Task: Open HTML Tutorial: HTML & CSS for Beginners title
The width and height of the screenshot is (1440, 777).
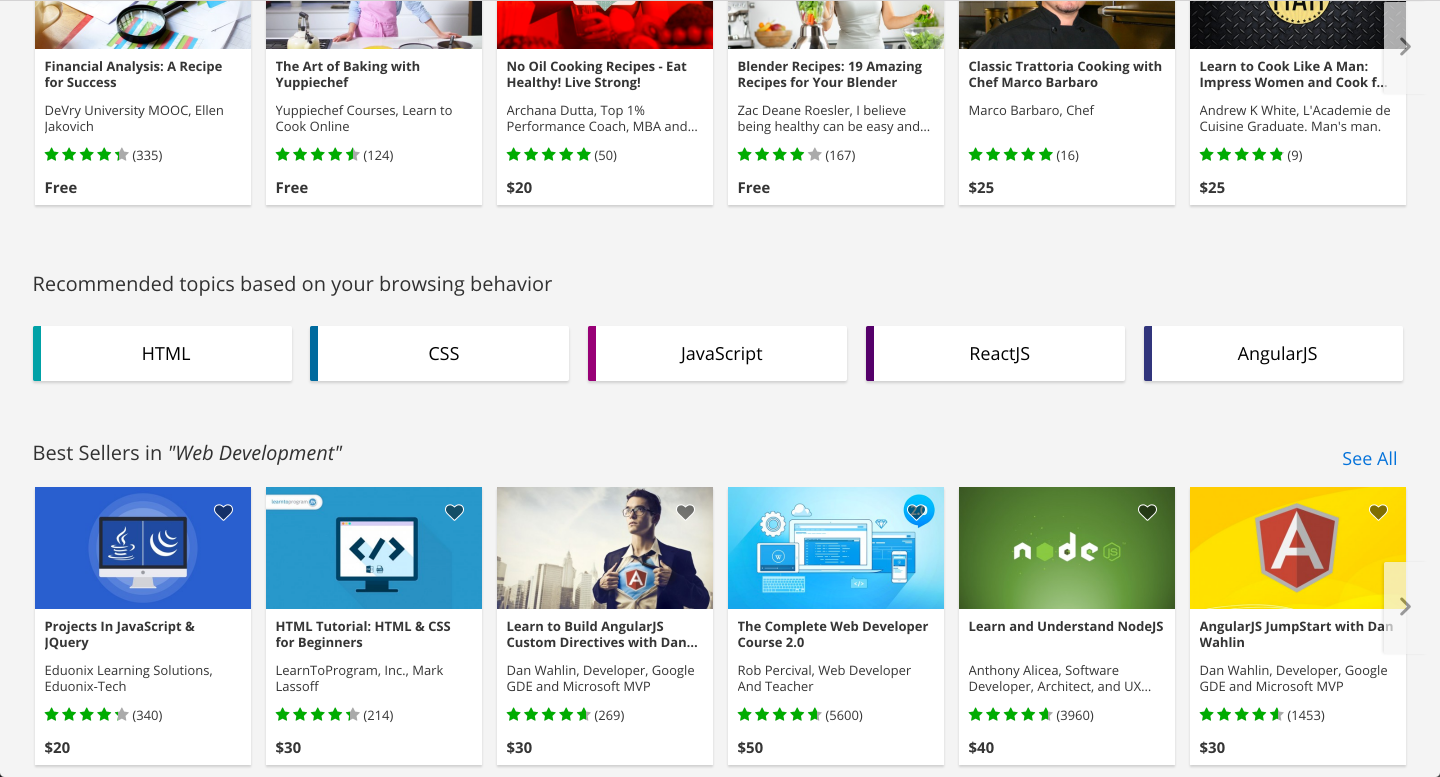Action: tap(363, 634)
